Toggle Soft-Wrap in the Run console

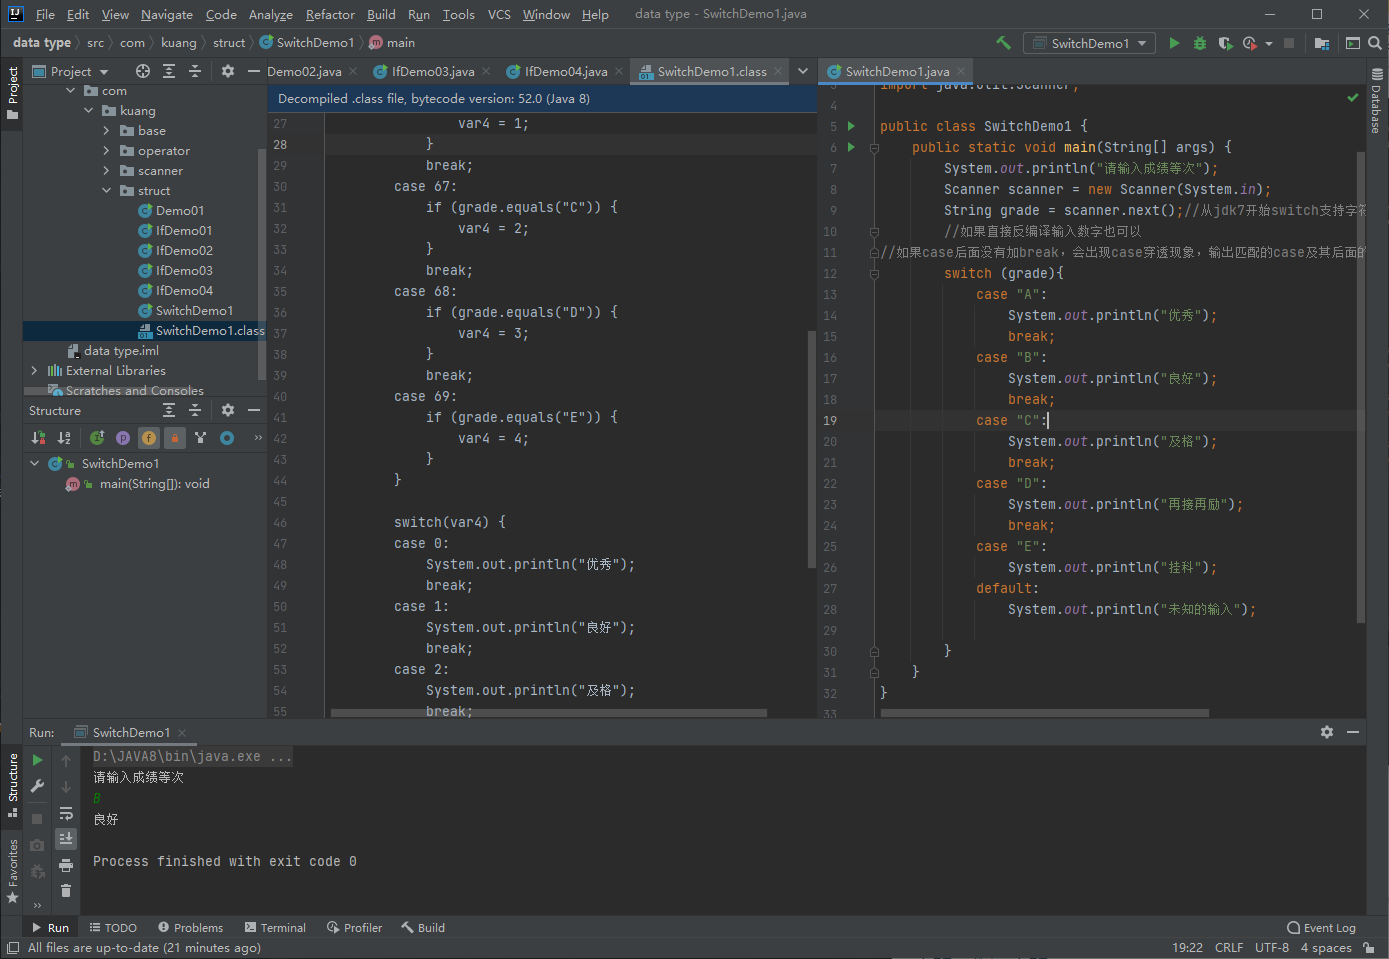[x=66, y=813]
